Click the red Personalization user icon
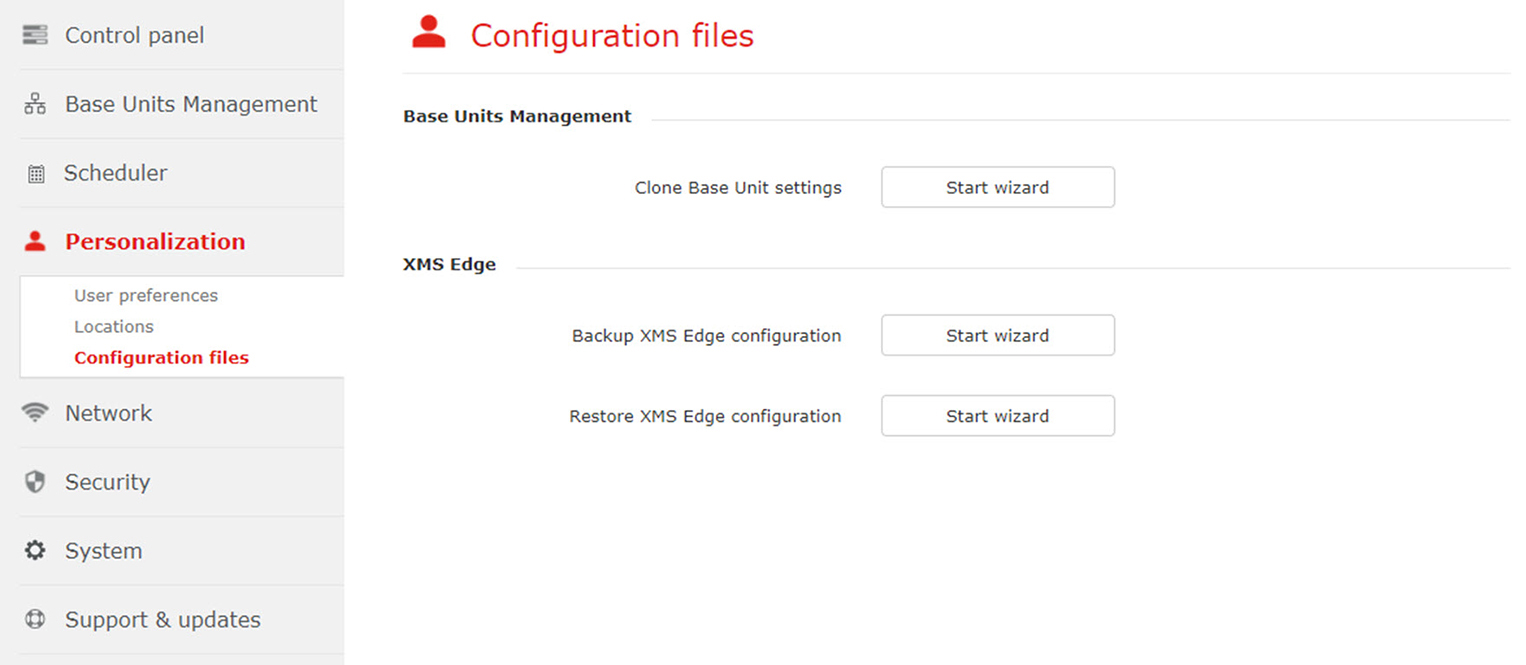This screenshot has height=665, width=1526. point(35,241)
